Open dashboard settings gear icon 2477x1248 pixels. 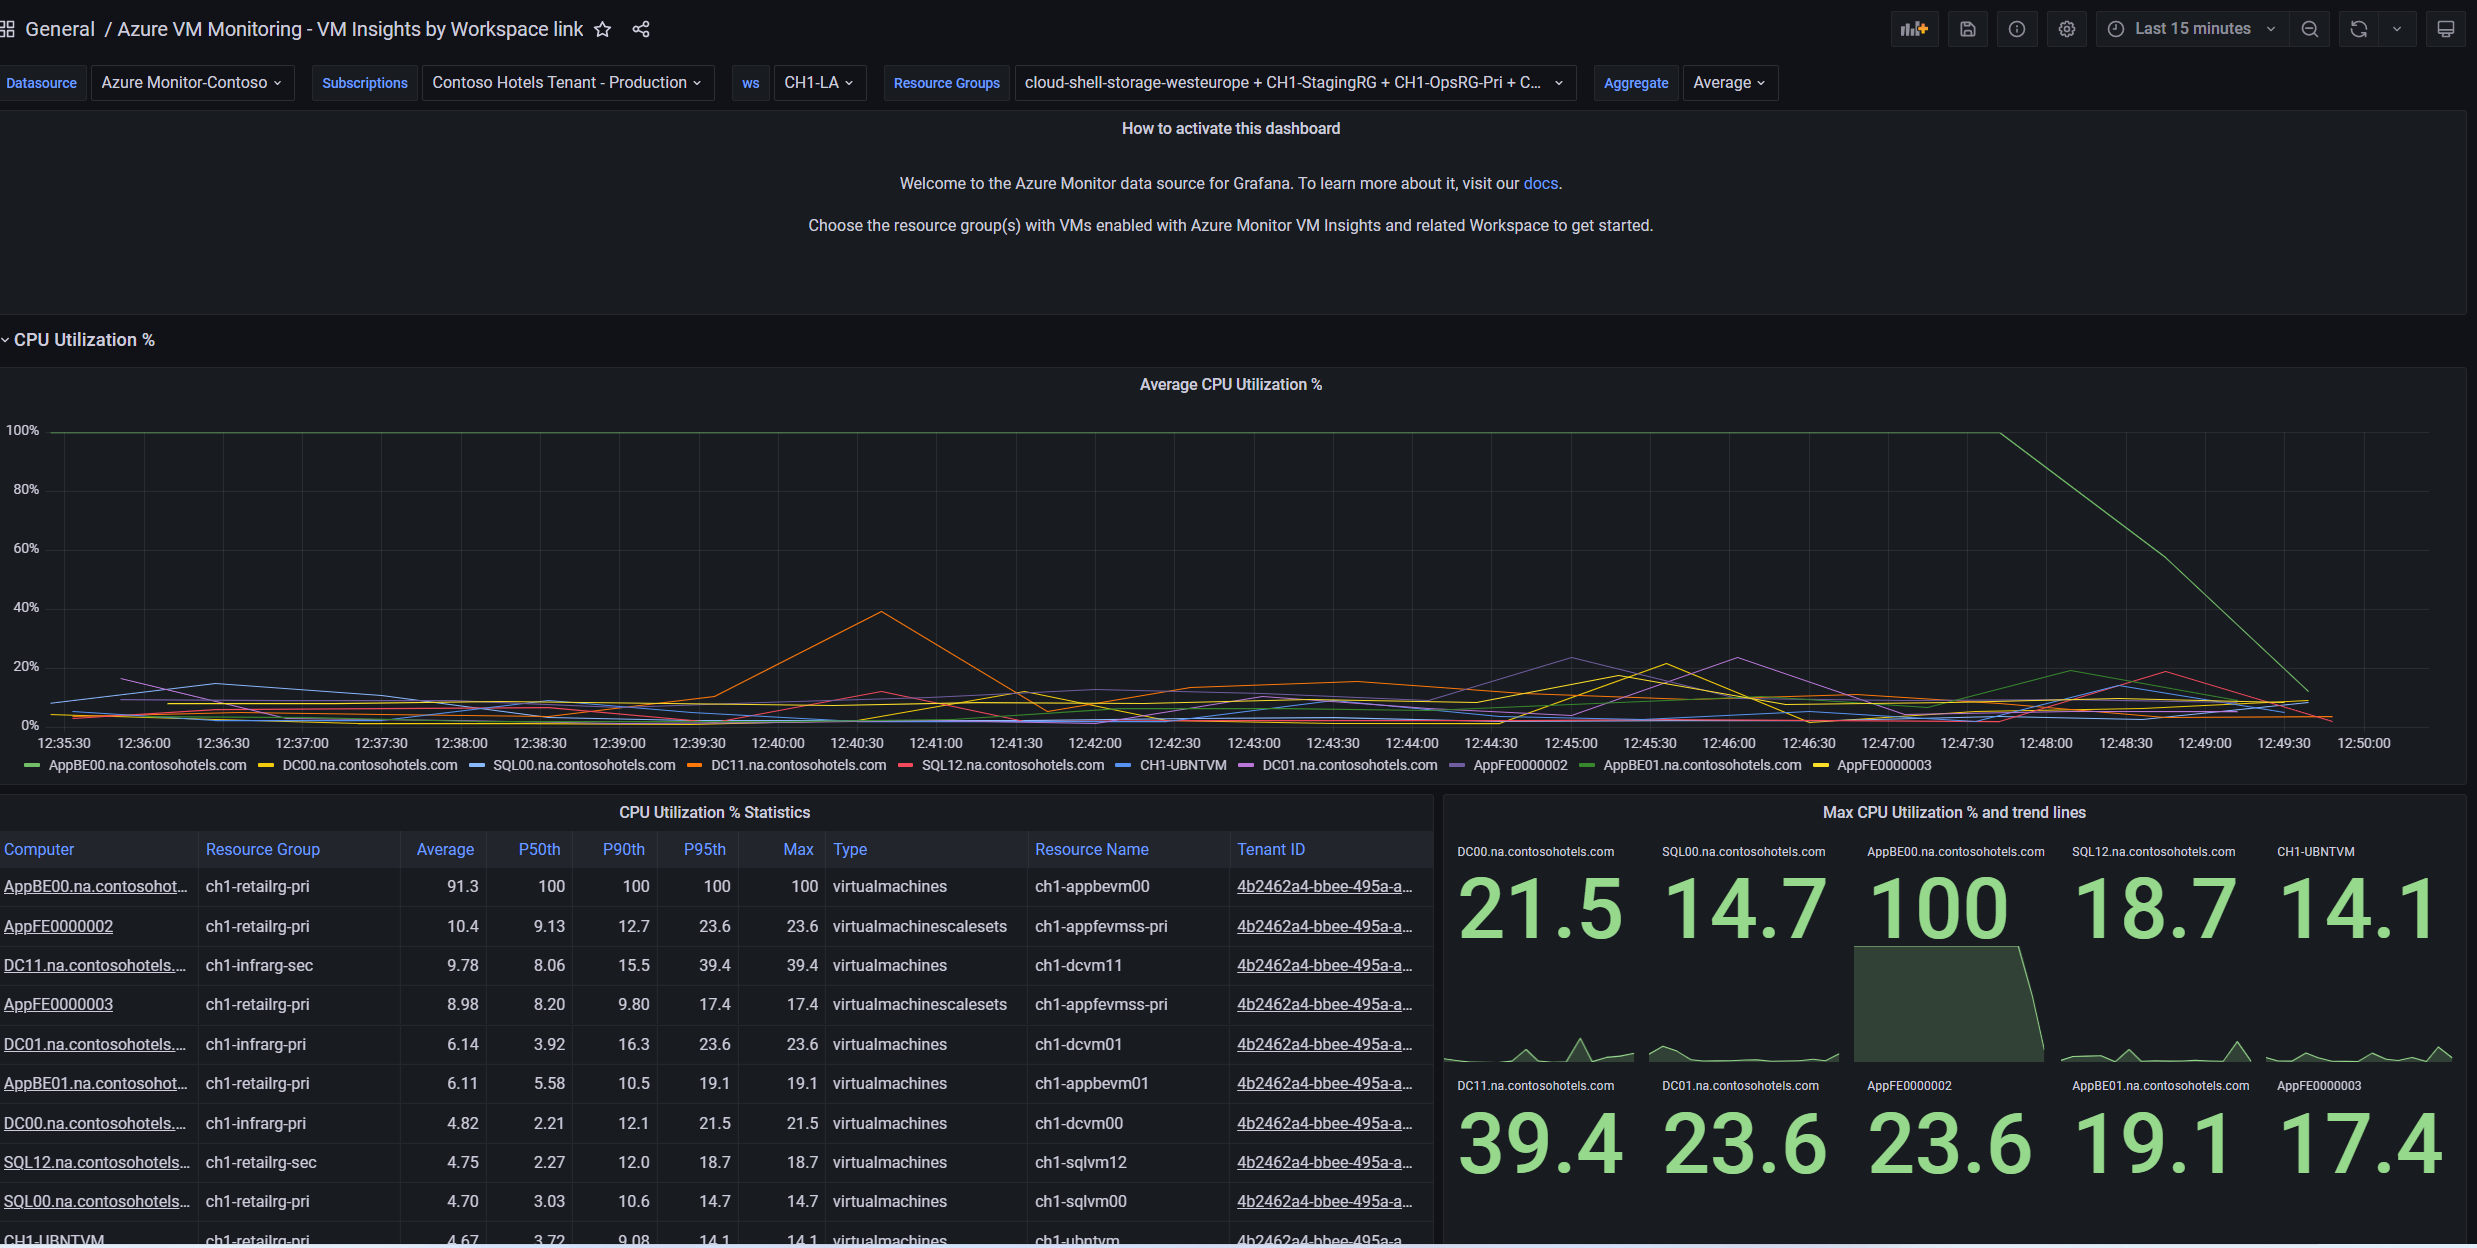pyautogui.click(x=2067, y=29)
